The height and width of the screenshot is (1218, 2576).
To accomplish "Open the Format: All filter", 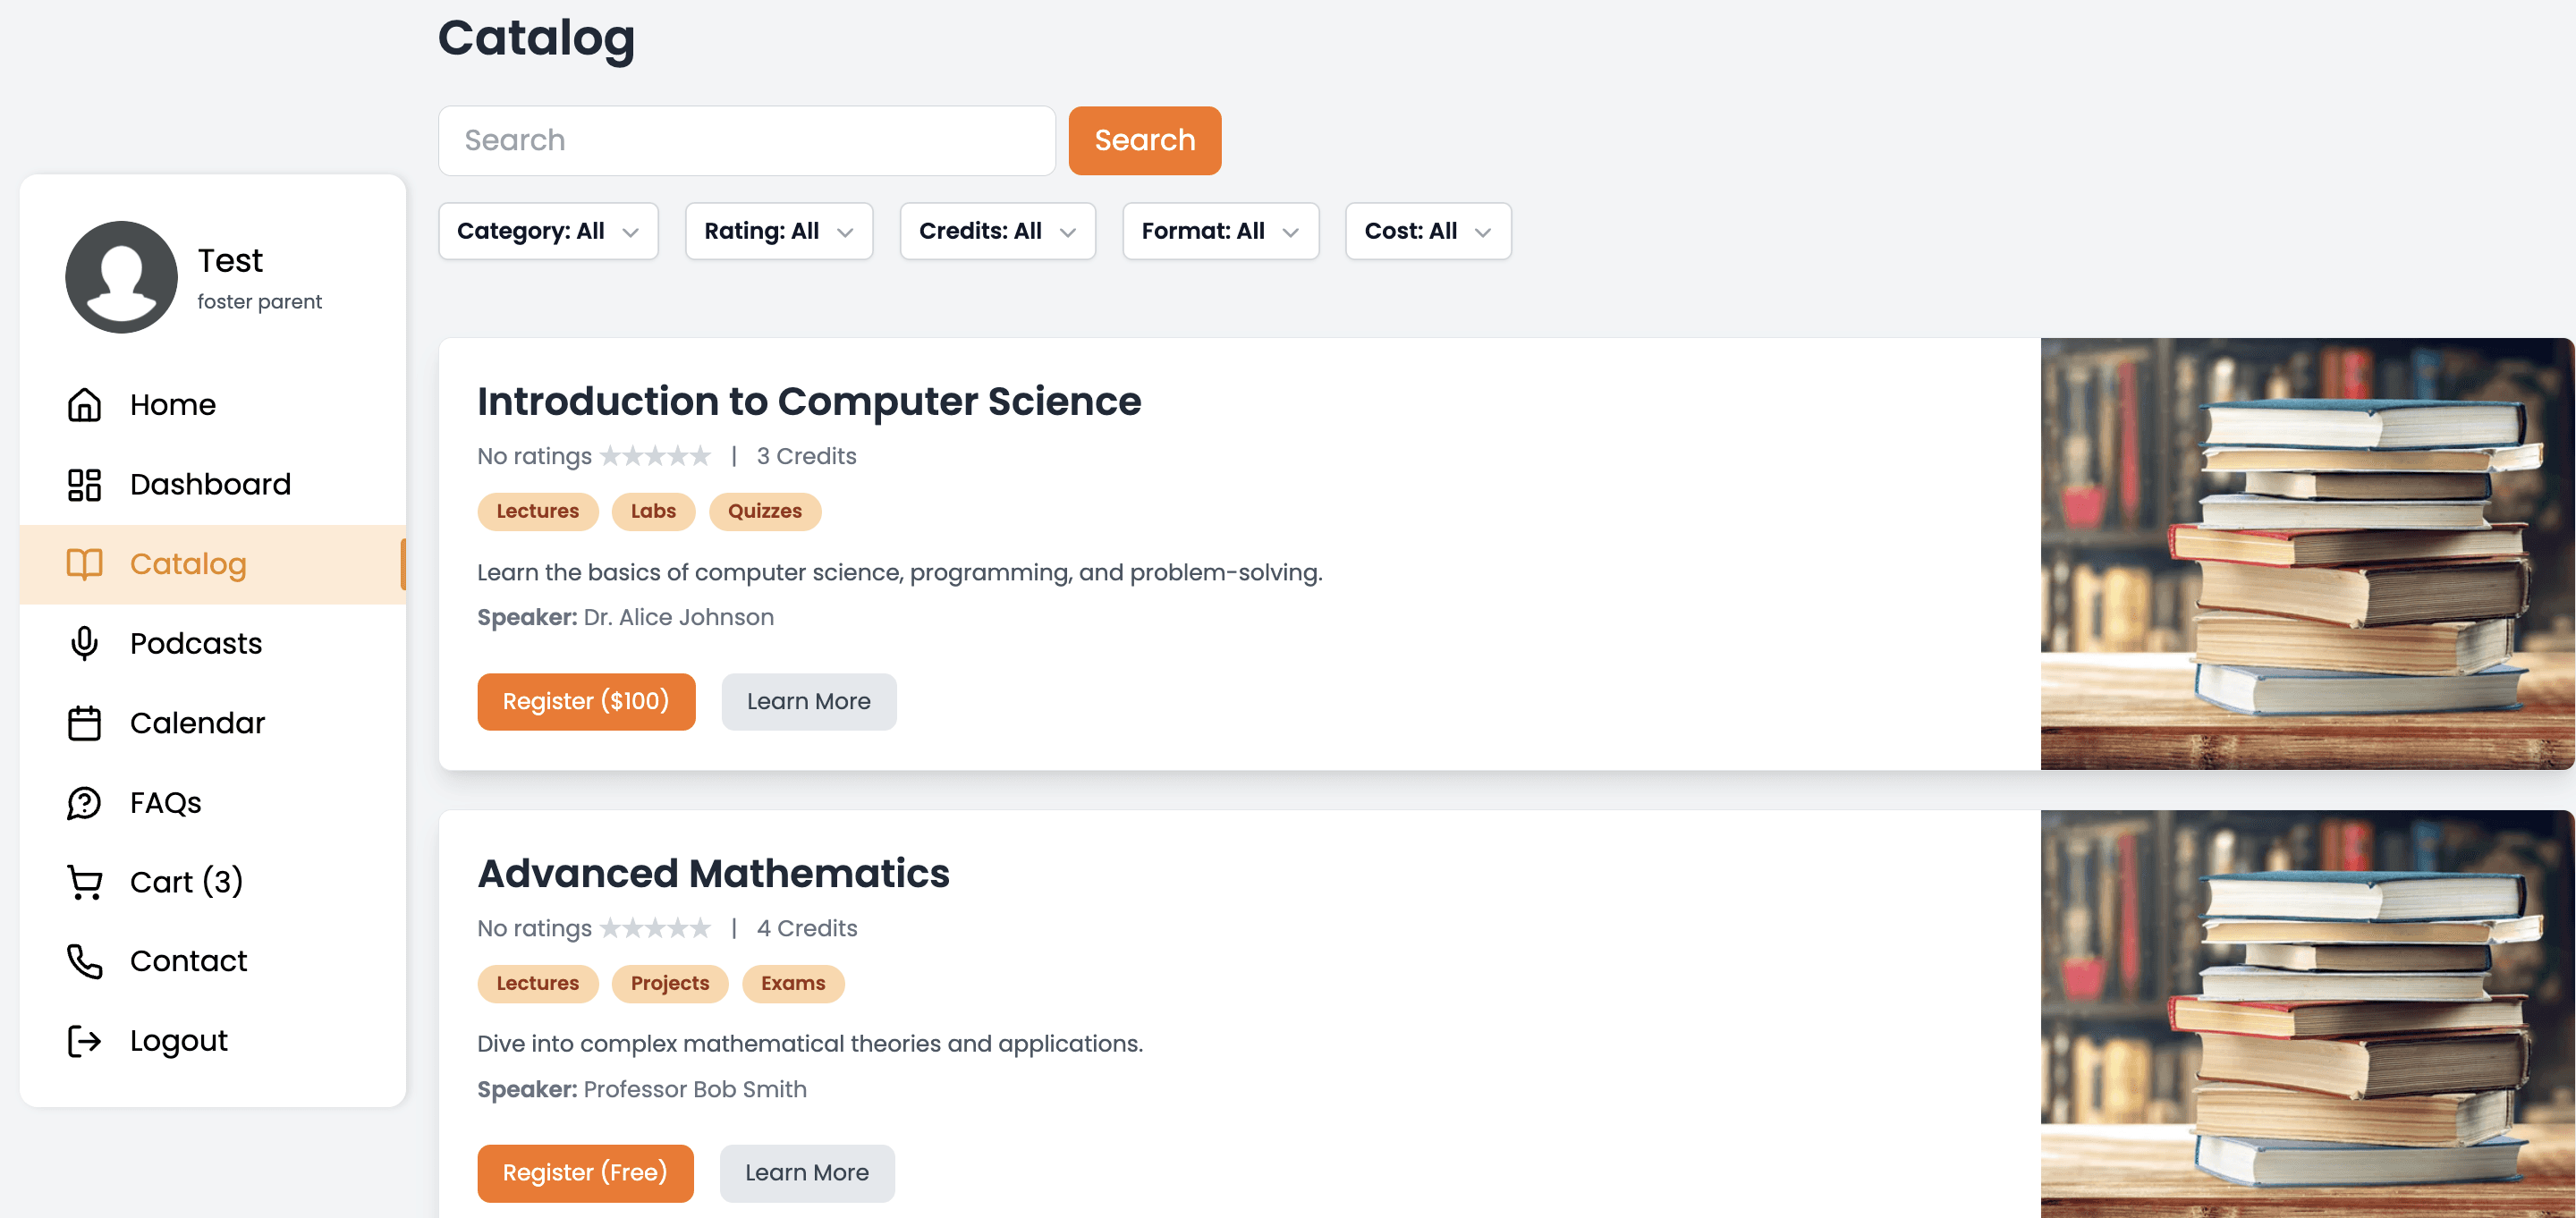I will click(1220, 231).
